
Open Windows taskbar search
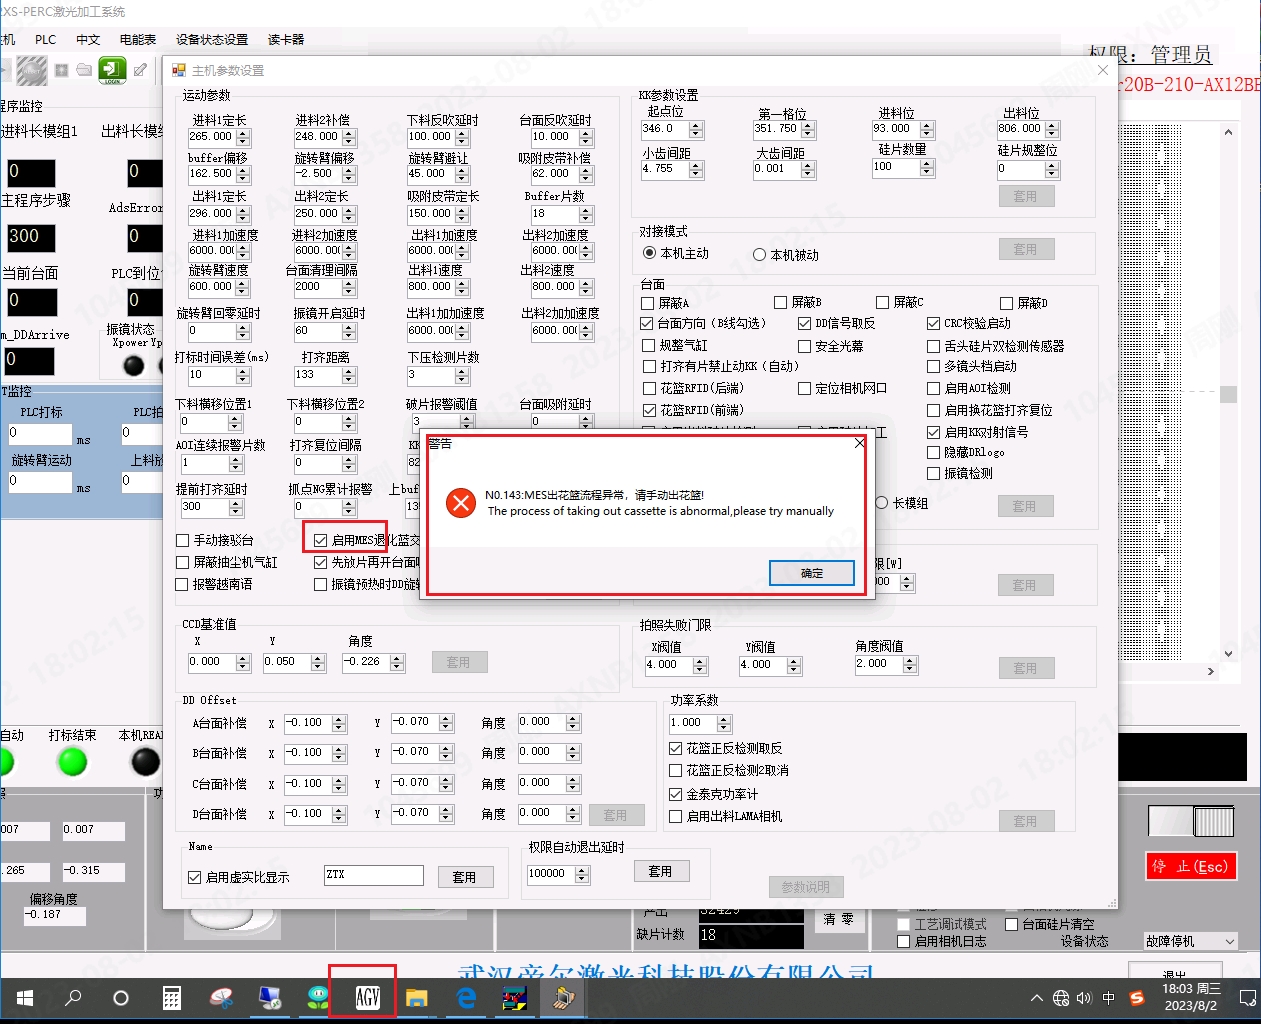73,998
